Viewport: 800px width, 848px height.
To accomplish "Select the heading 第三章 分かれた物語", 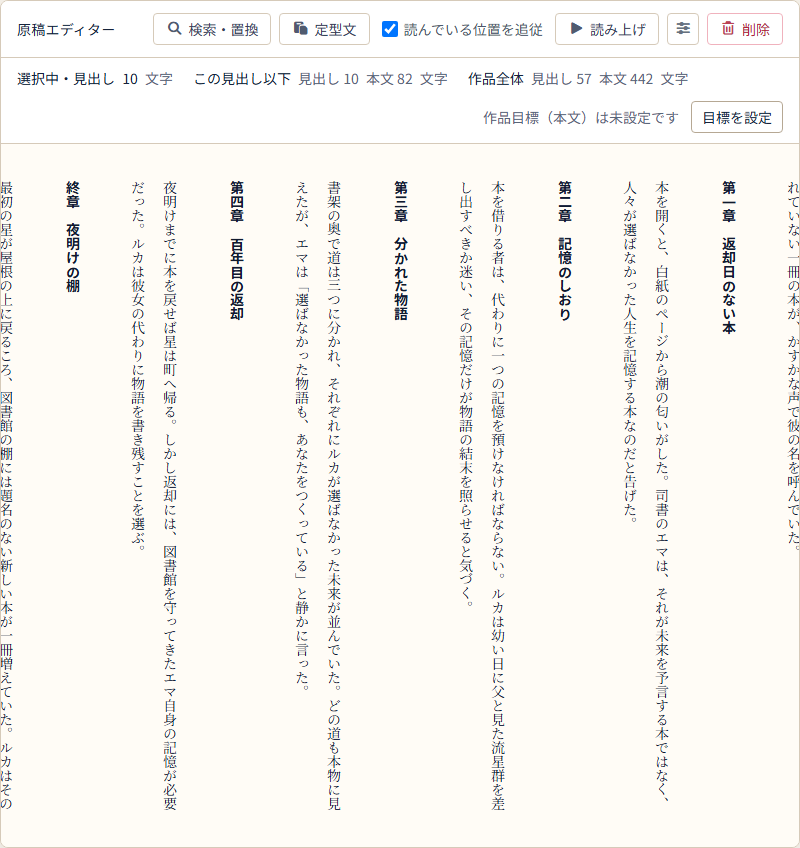I will (401, 250).
